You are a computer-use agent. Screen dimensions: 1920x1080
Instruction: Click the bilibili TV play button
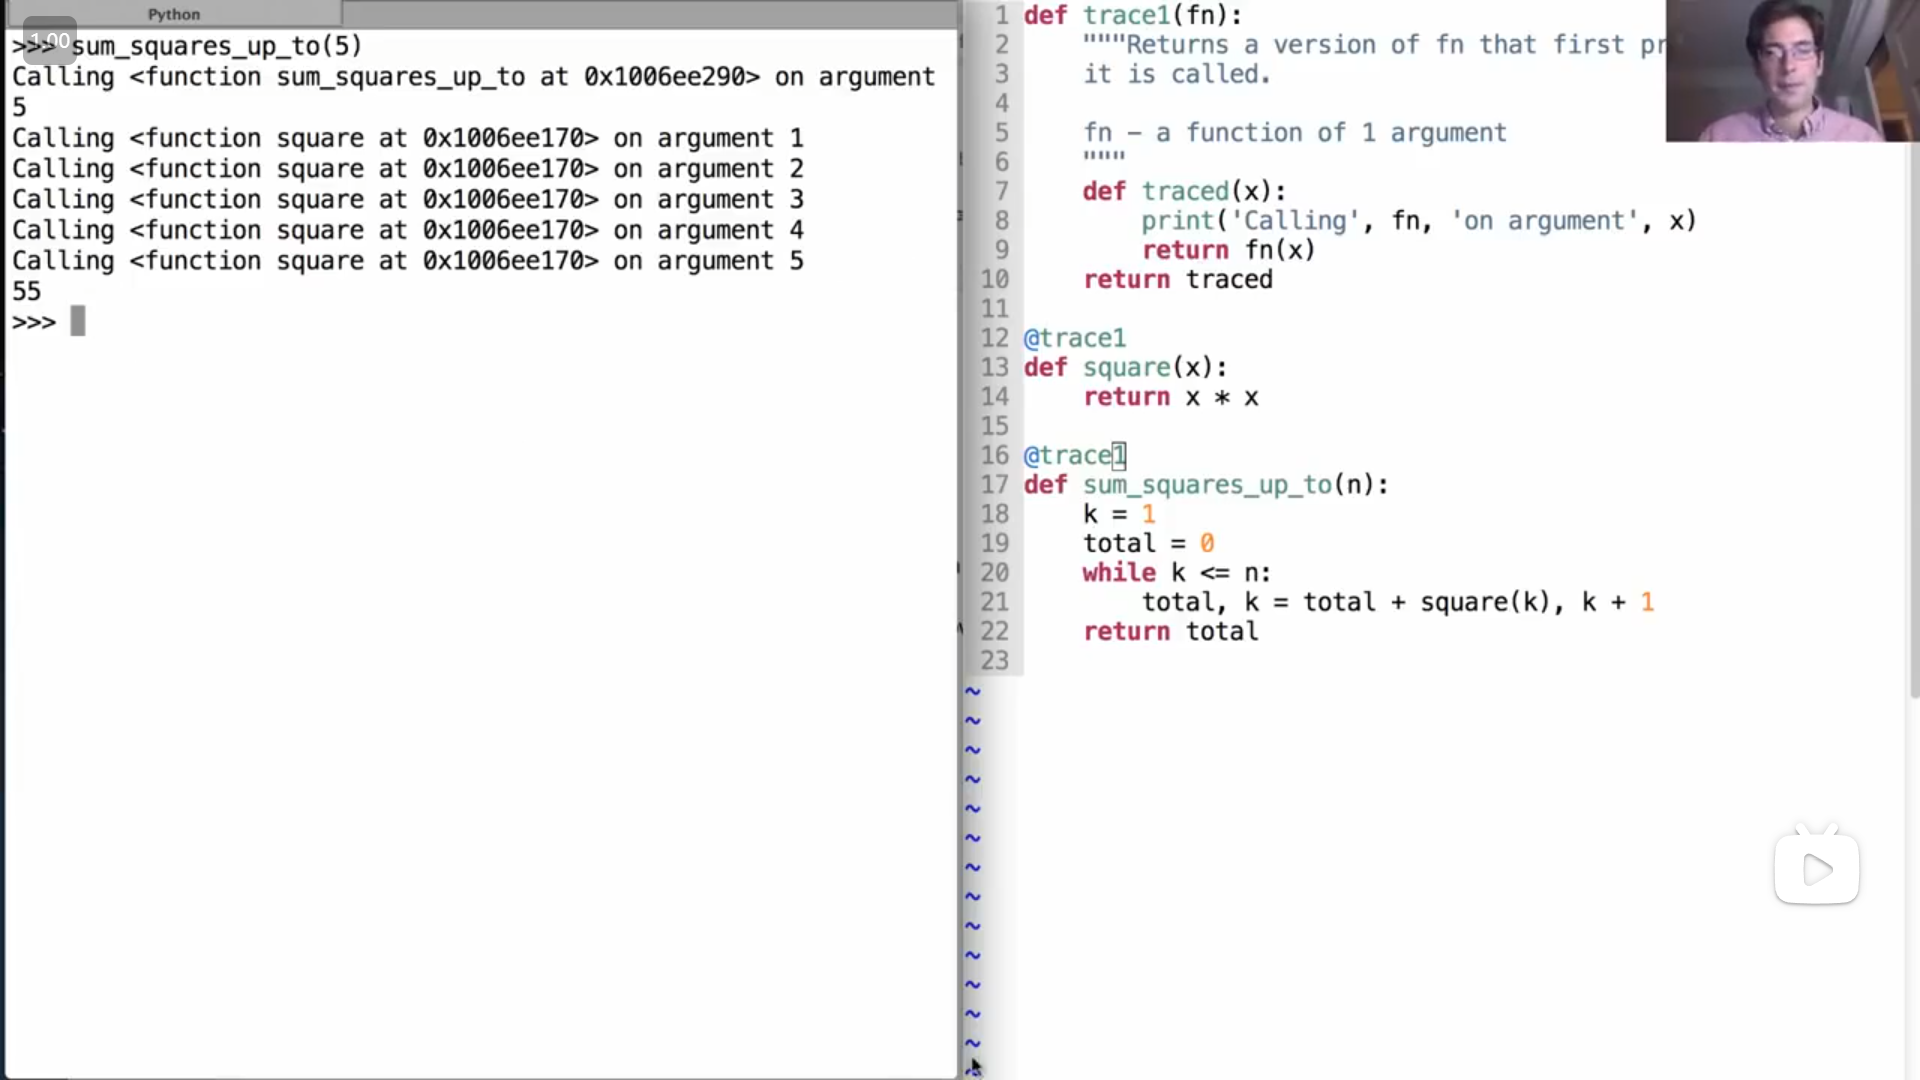pyautogui.click(x=1816, y=868)
